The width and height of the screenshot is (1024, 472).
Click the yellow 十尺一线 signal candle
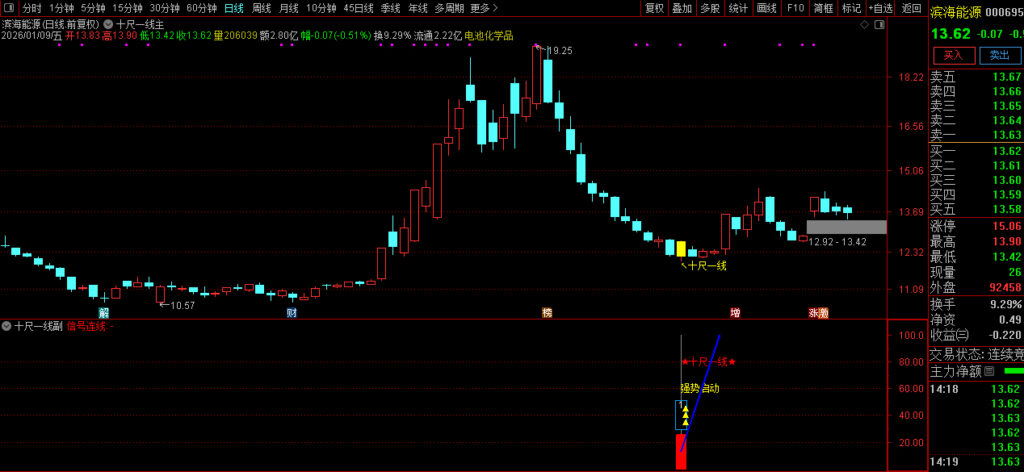[681, 248]
